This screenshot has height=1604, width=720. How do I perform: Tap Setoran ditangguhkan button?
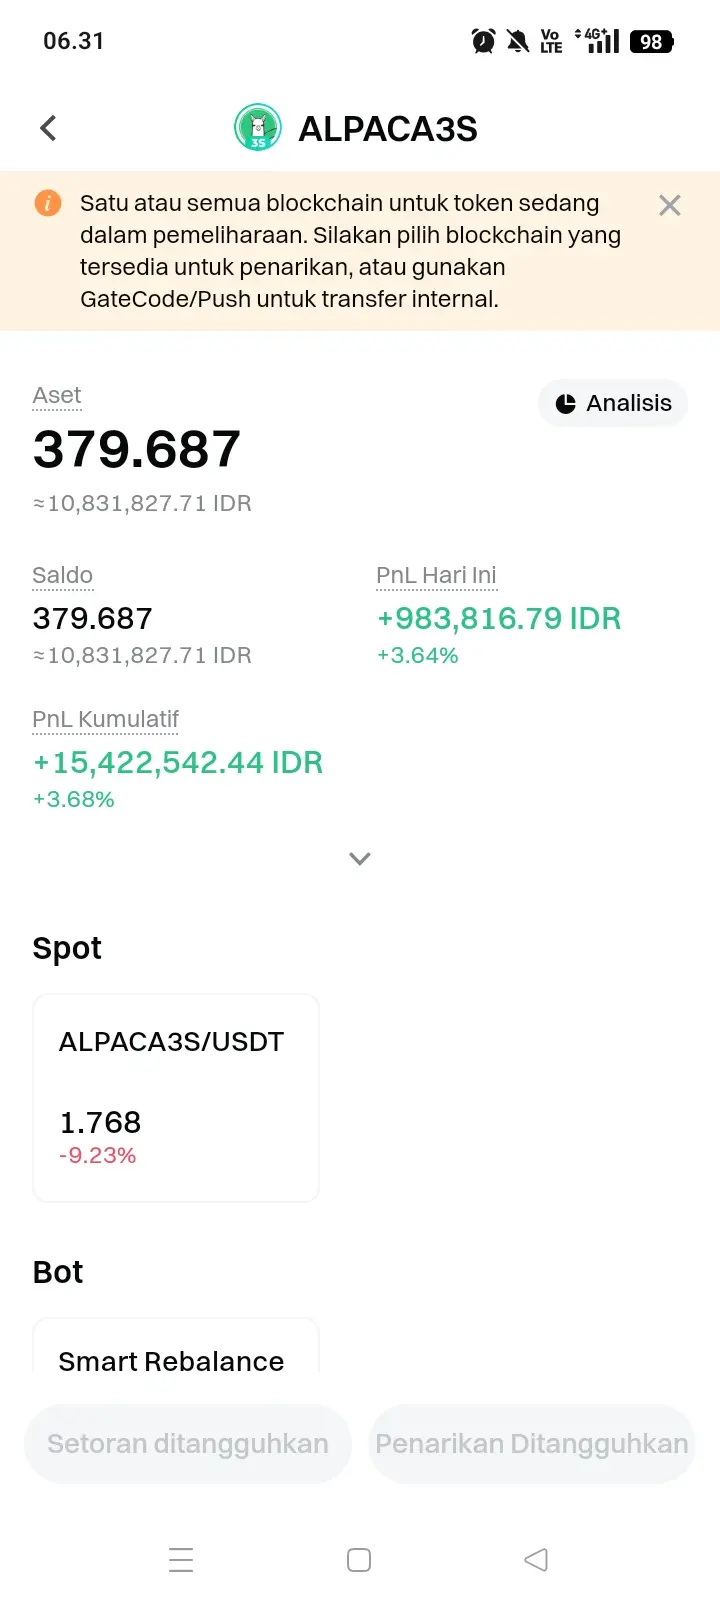coord(188,1444)
